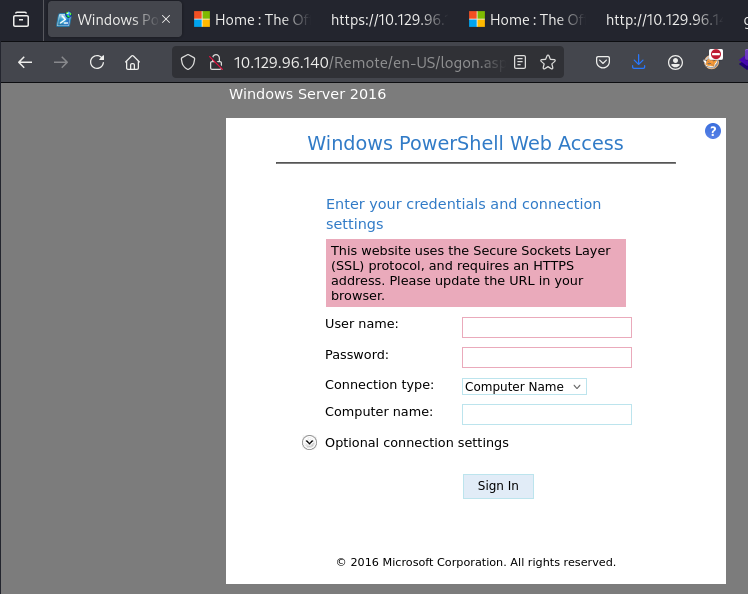Click the User name input field

[x=546, y=327]
